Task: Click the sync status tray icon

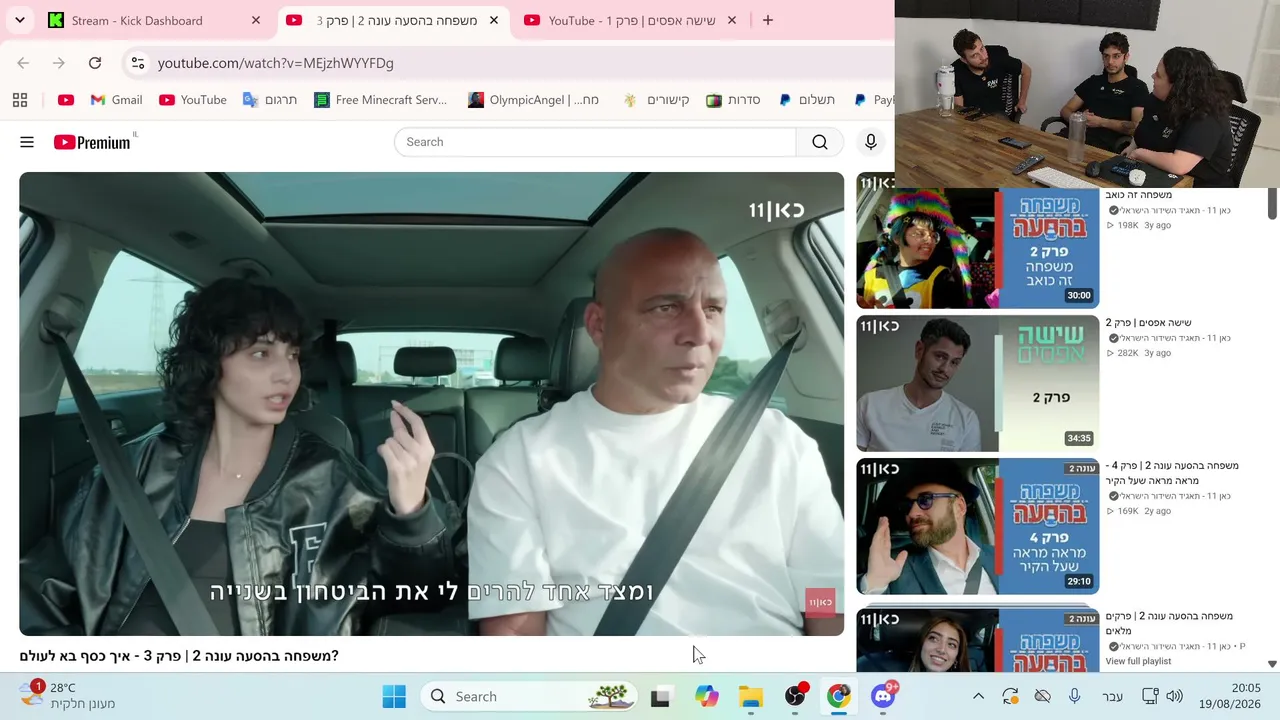Action: click(x=1010, y=697)
